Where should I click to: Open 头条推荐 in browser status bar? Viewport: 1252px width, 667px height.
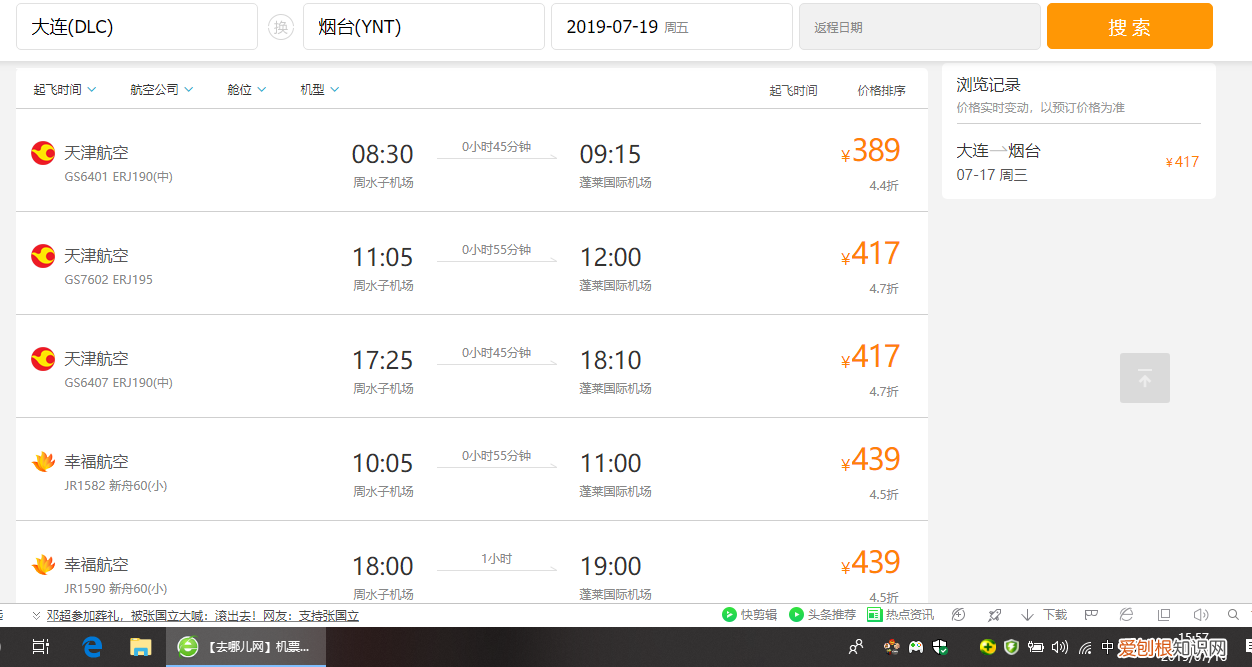(x=822, y=615)
